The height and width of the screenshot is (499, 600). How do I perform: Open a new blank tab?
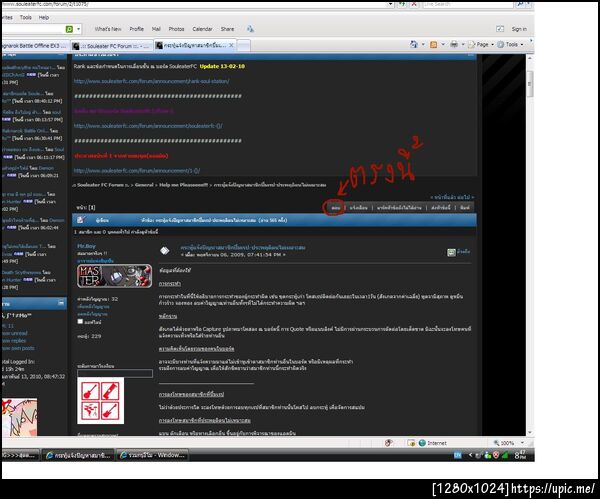click(x=244, y=46)
